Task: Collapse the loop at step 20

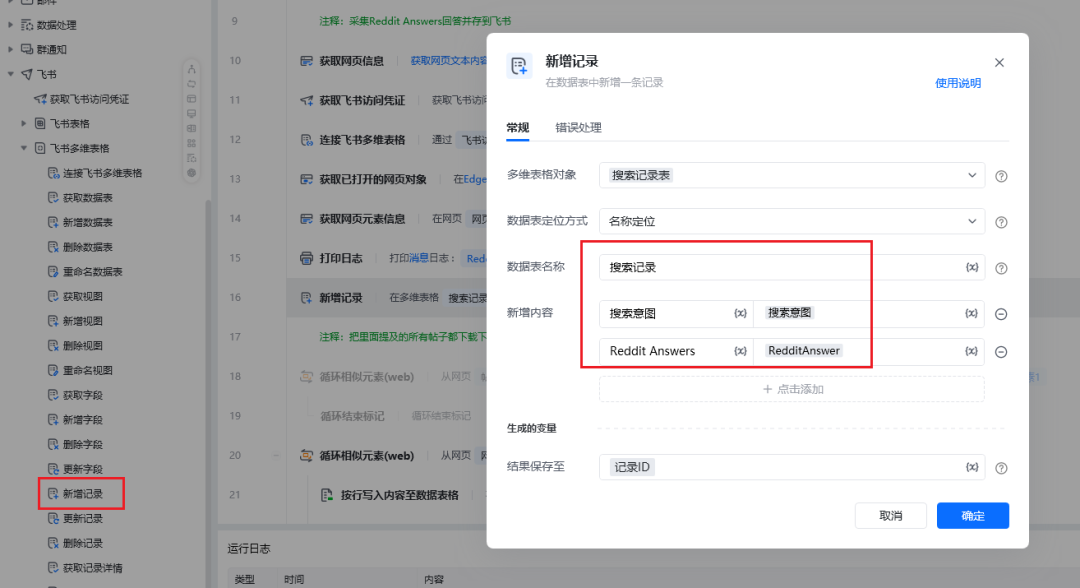Action: (276, 456)
